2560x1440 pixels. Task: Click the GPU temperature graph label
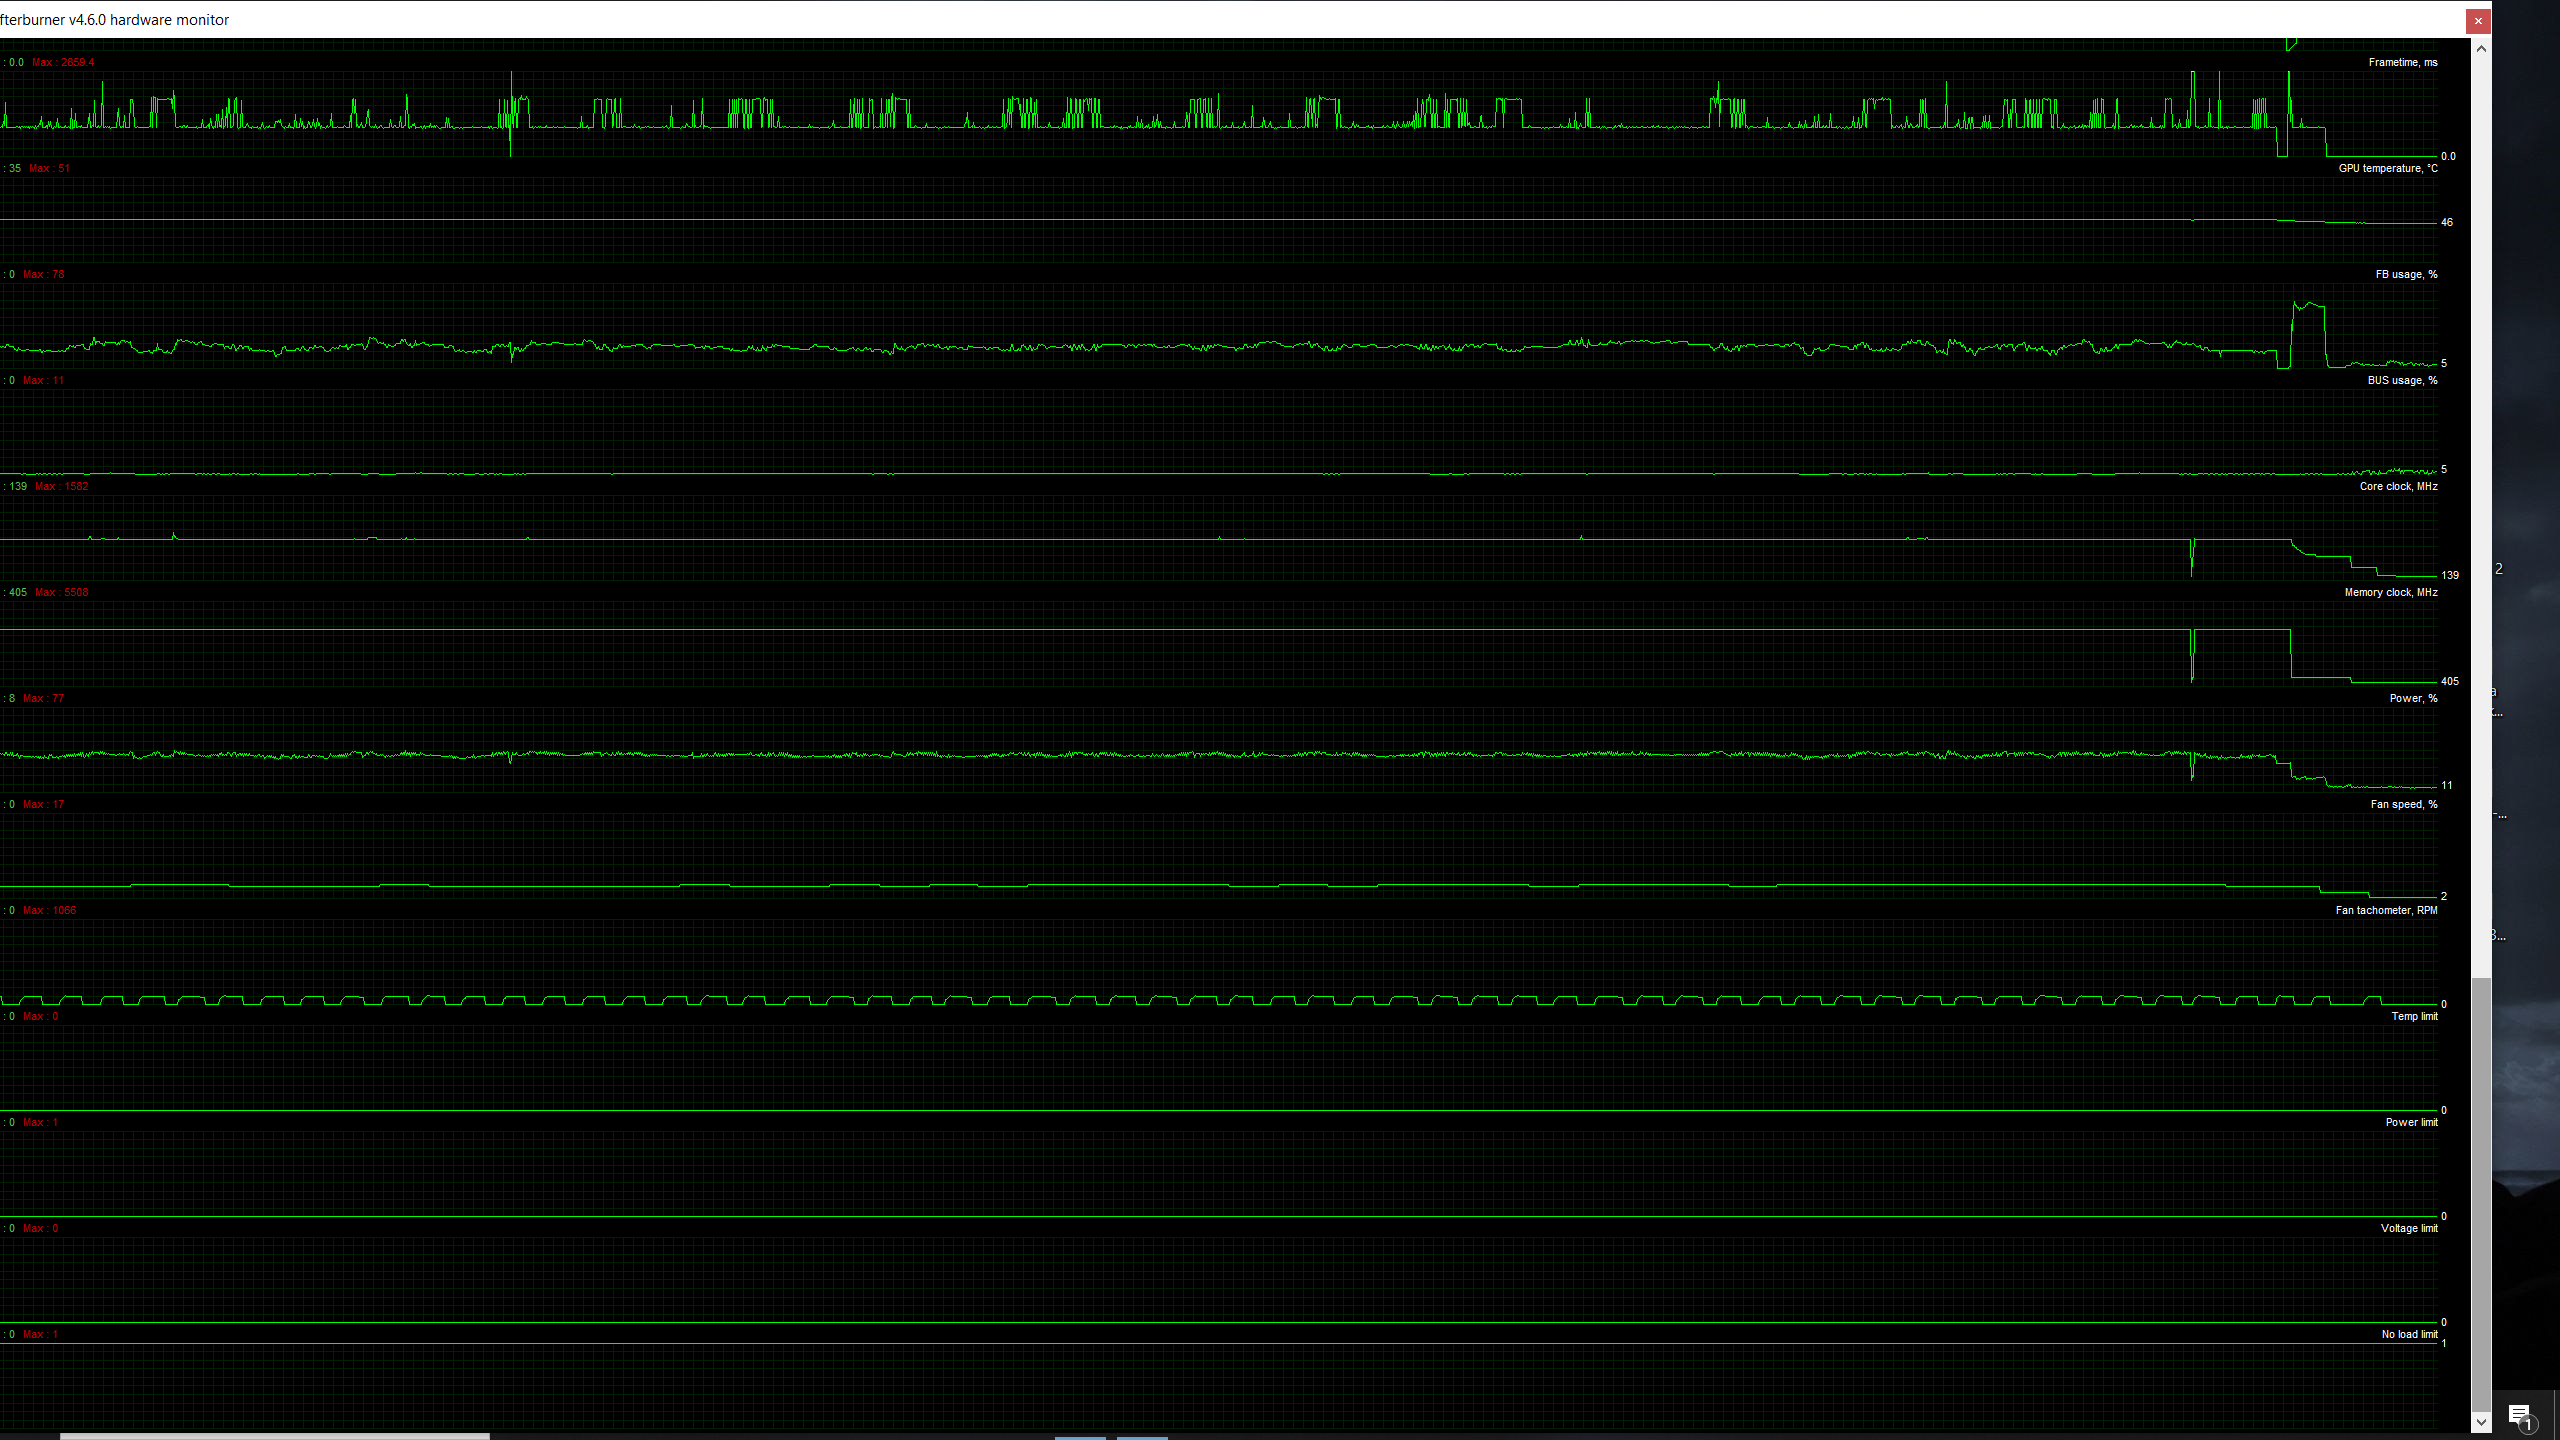pyautogui.click(x=2387, y=168)
